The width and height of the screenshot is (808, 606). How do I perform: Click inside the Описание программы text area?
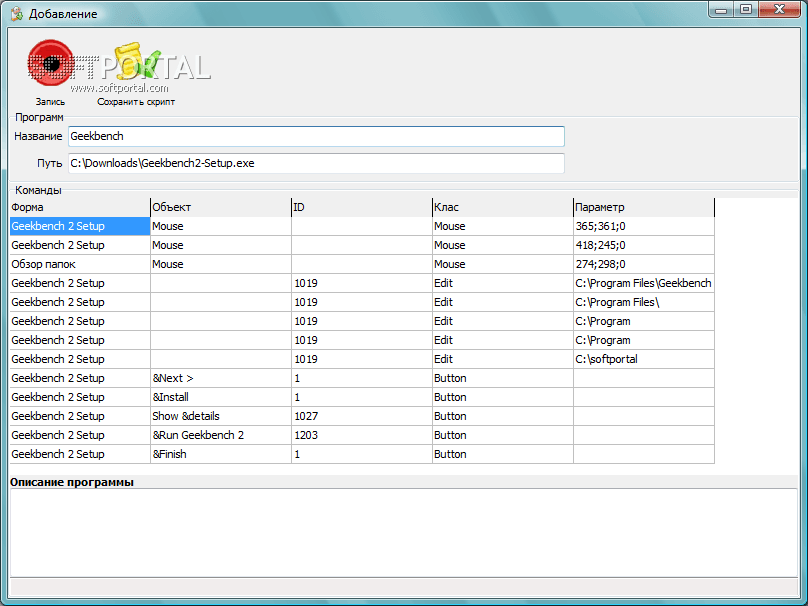[403, 533]
